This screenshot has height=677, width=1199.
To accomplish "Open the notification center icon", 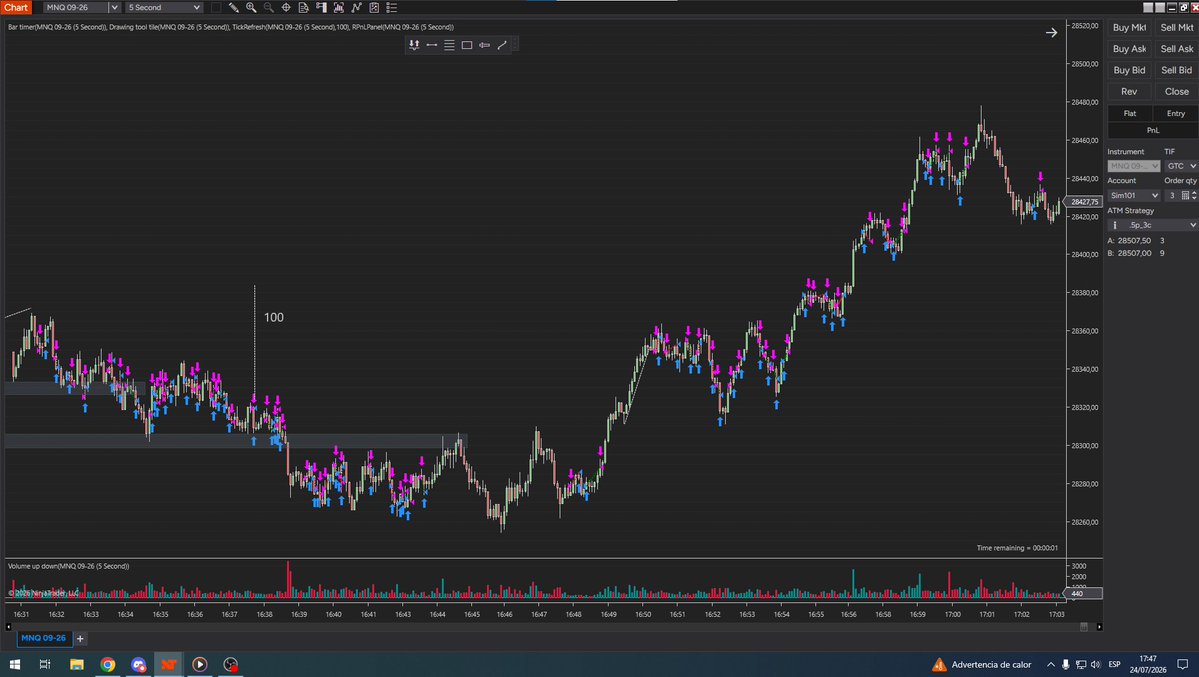I will point(1183,665).
